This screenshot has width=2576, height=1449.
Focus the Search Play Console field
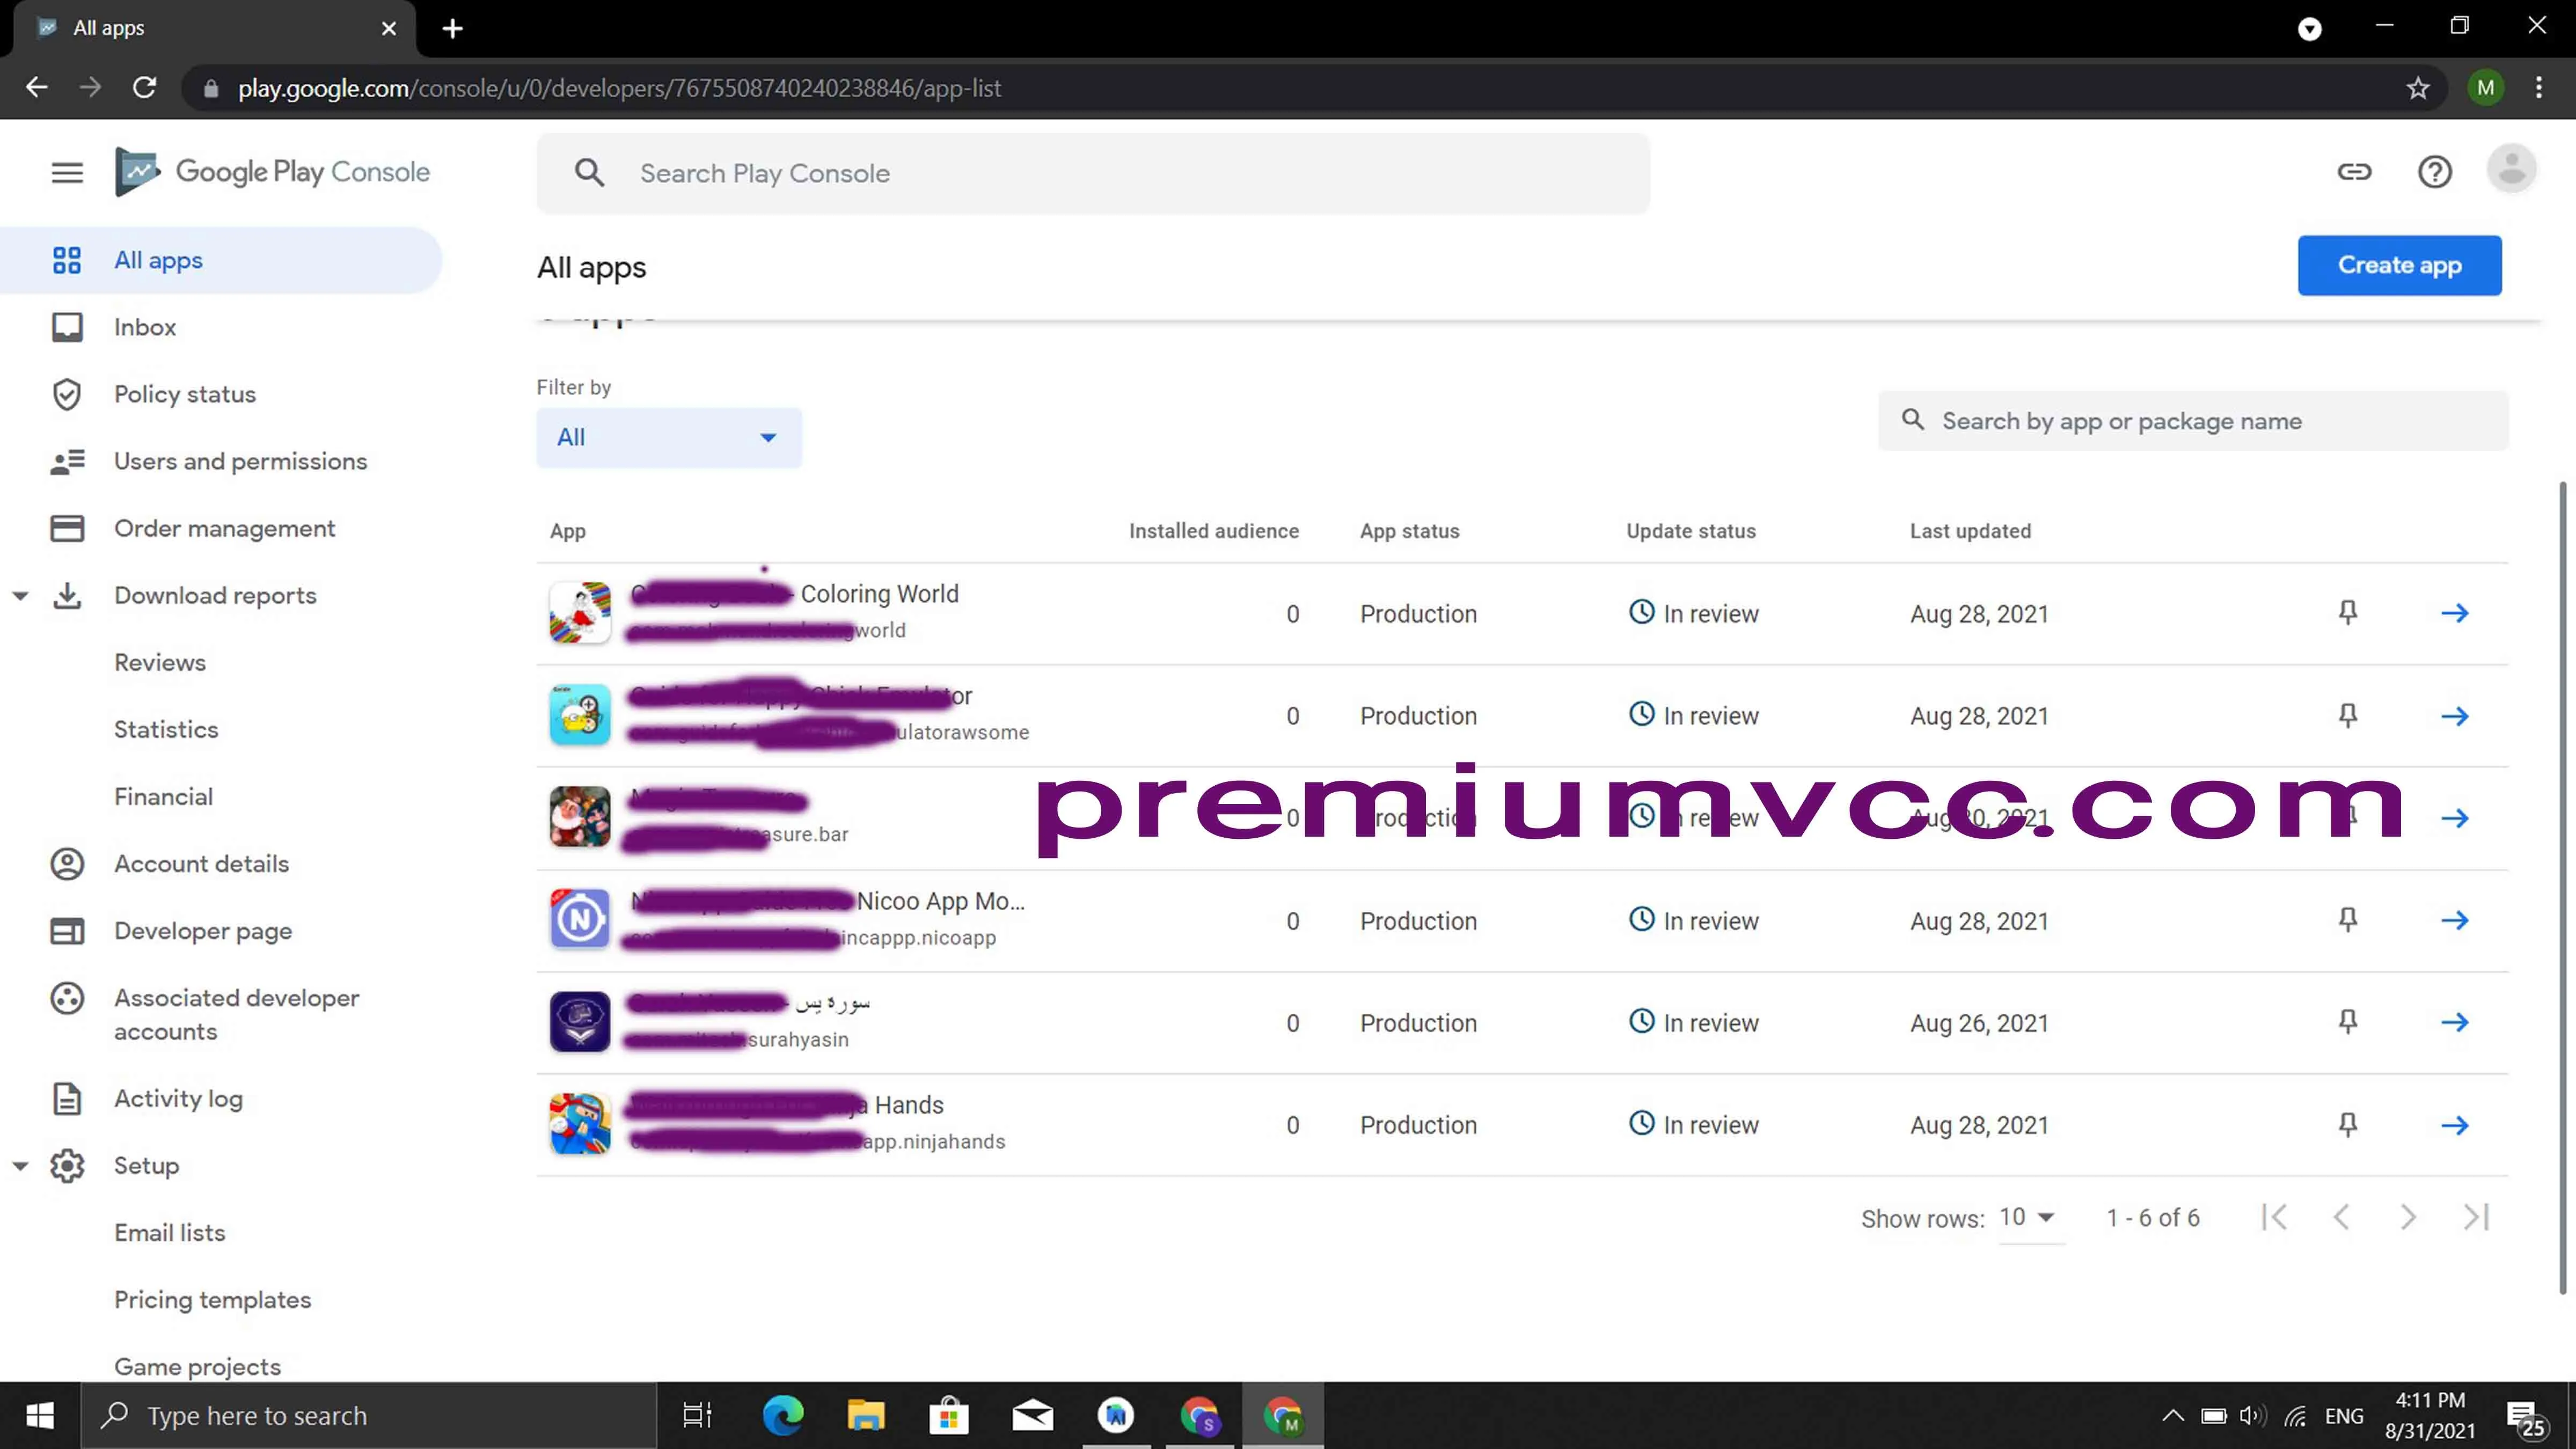[x=1093, y=173]
